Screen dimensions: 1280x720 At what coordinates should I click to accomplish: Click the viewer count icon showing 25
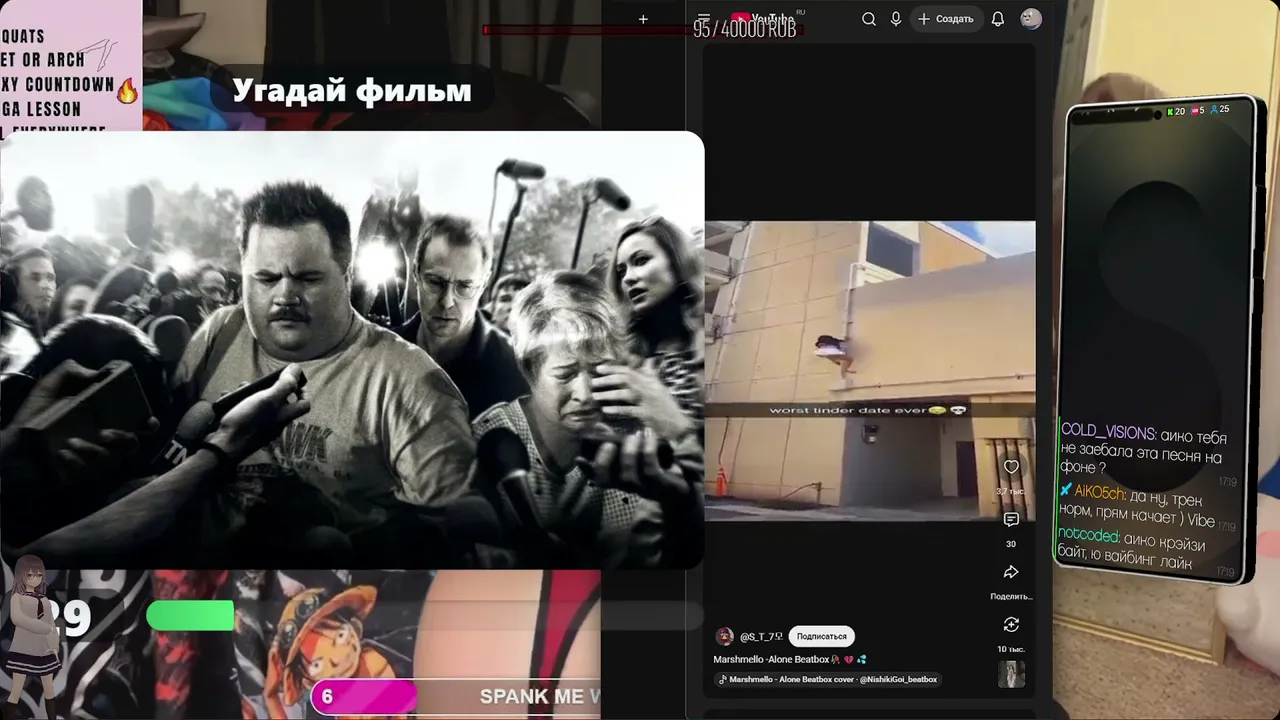[x=1220, y=109]
